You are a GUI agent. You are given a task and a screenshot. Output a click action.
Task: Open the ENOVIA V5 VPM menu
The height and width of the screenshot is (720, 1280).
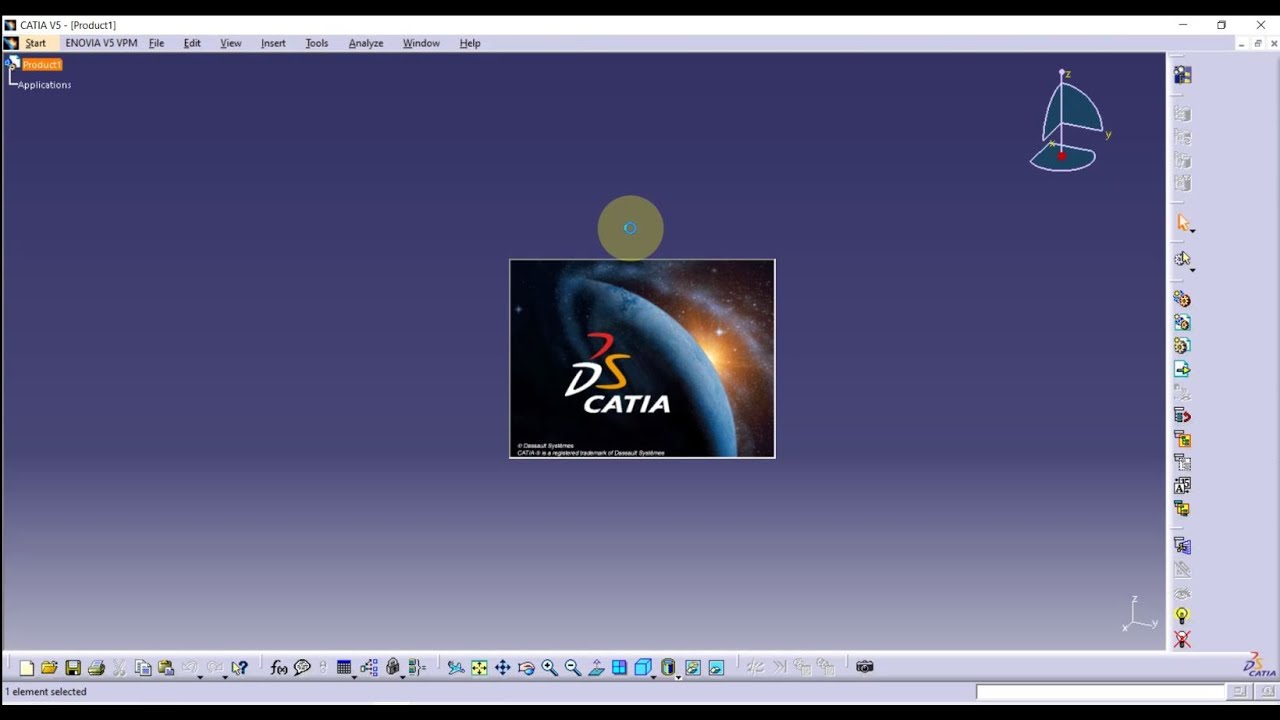click(101, 43)
